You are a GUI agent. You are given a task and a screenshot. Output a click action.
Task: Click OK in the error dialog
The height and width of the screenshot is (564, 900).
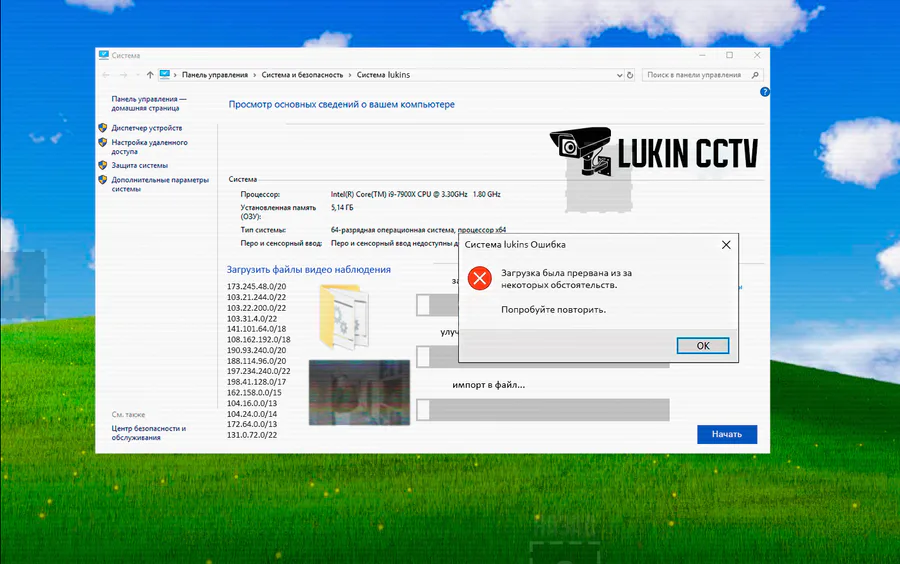[x=703, y=345]
